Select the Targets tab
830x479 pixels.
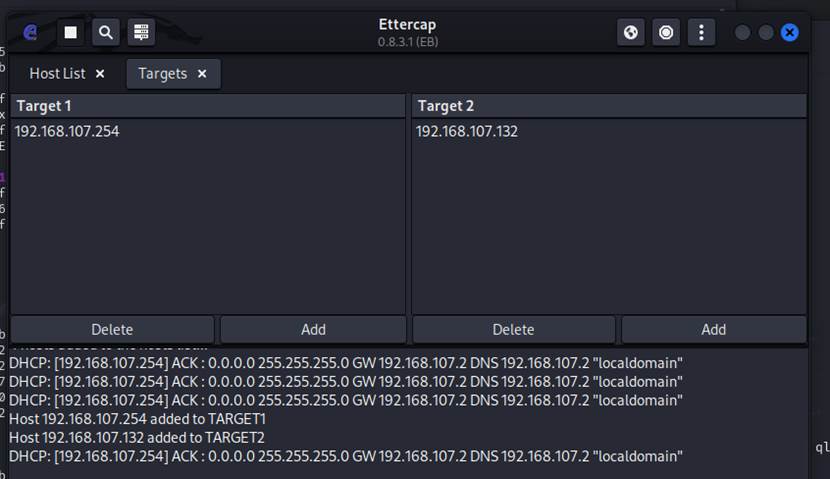(x=163, y=74)
